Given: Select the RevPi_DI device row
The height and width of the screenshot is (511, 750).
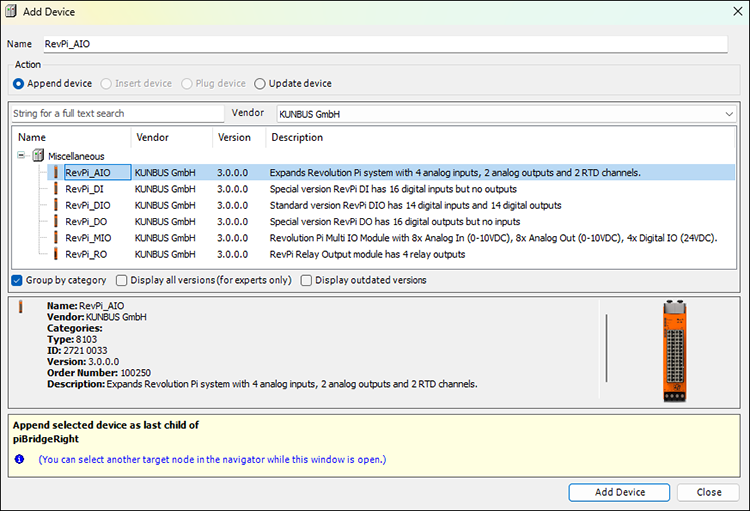Looking at the screenshot, I should (391, 189).
